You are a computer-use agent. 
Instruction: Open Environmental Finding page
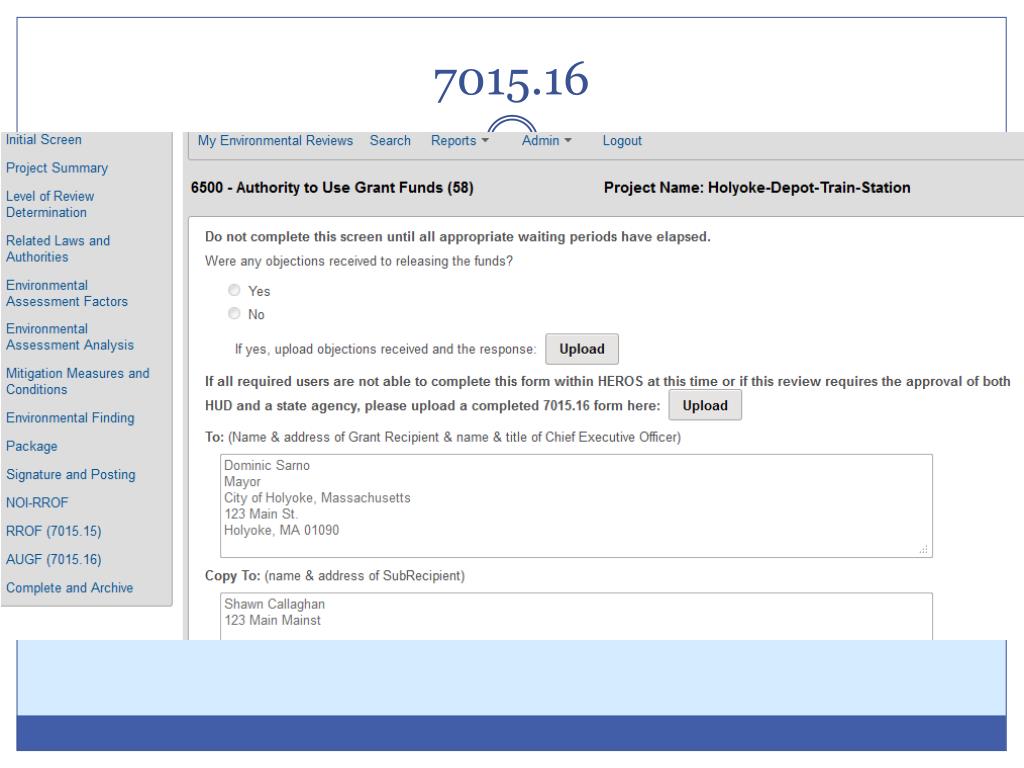(70, 418)
